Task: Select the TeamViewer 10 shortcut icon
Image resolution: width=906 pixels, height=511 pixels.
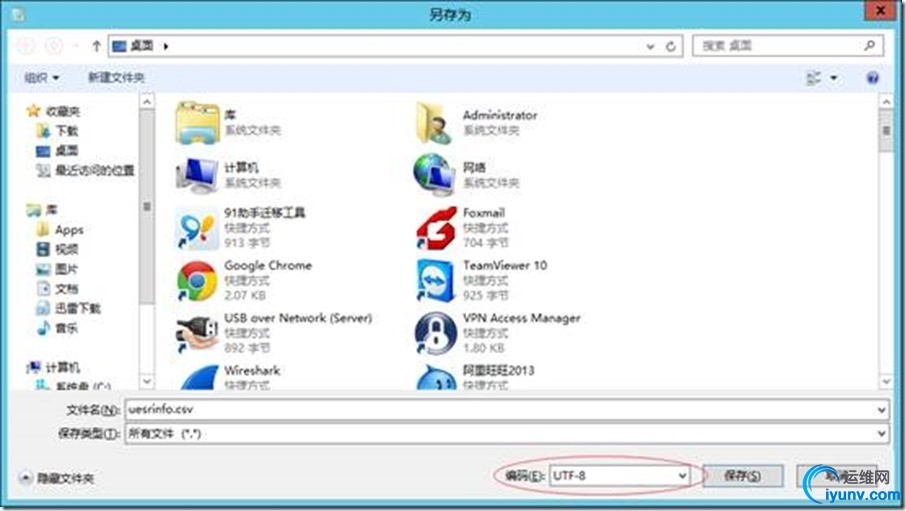Action: tap(435, 281)
